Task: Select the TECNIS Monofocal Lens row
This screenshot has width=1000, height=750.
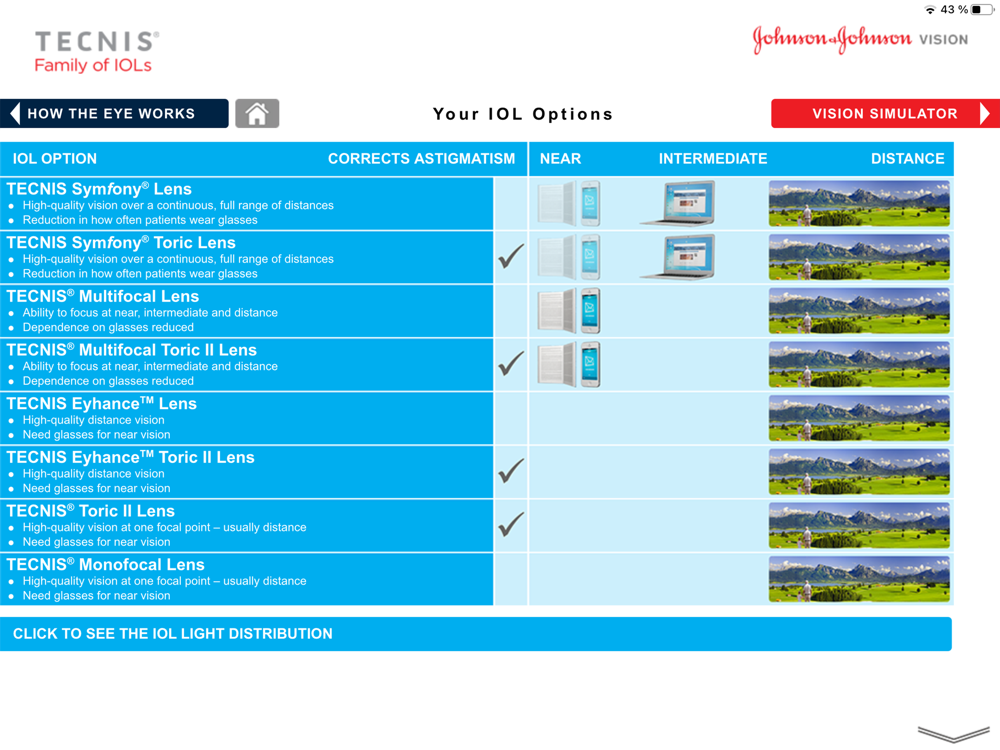Action: point(246,579)
